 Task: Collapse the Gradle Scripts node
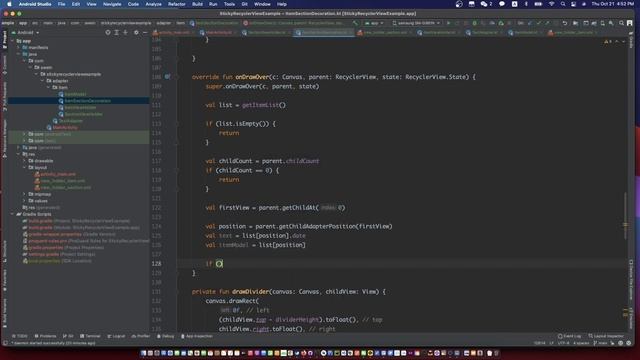click(x=13, y=214)
